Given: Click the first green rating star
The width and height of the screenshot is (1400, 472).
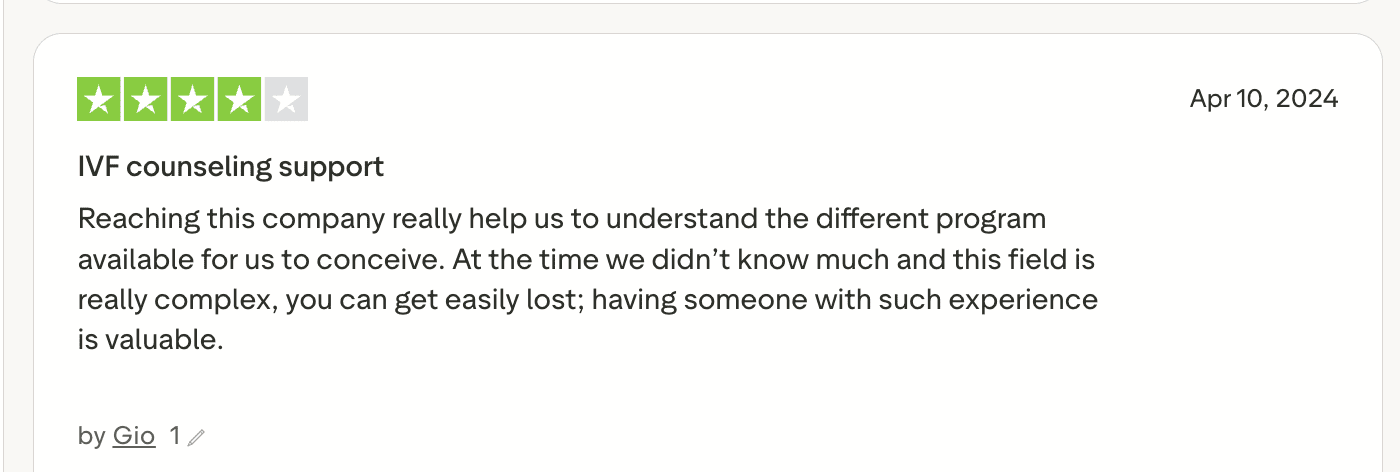Looking at the screenshot, I should coord(99,99).
